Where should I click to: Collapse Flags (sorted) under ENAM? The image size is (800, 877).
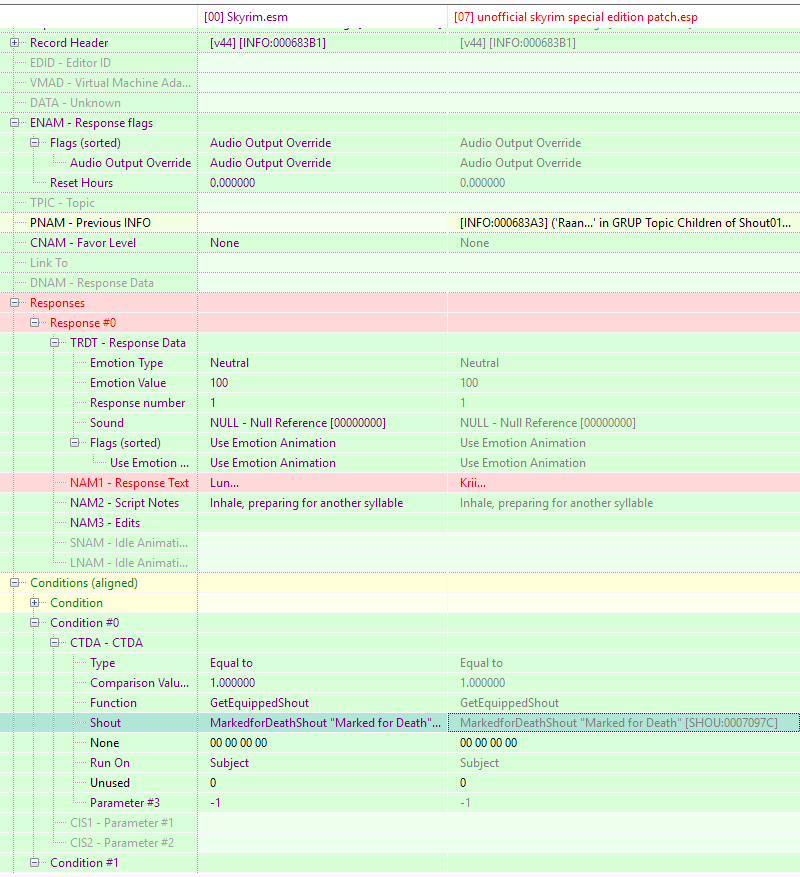point(35,143)
